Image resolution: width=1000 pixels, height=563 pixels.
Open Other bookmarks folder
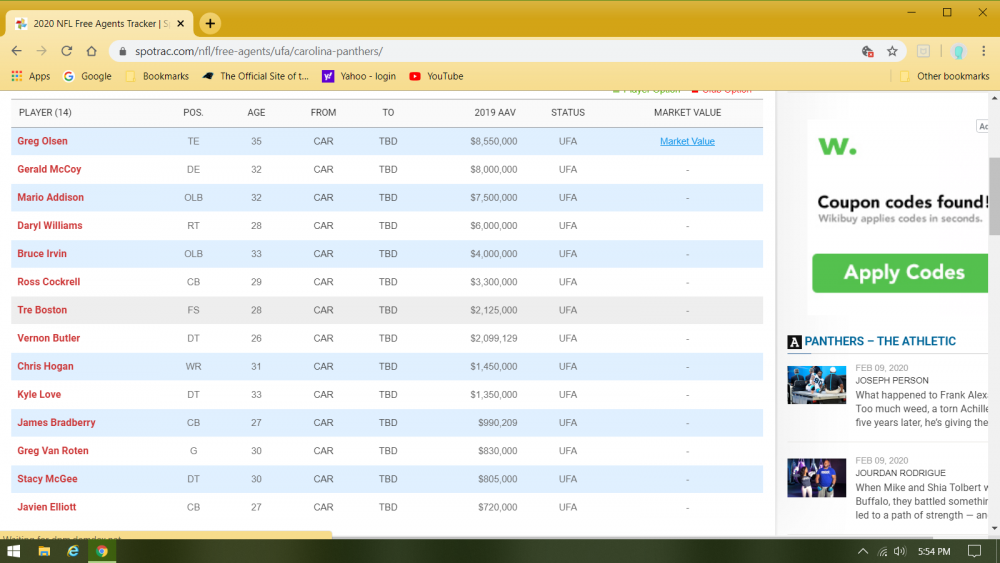click(945, 76)
